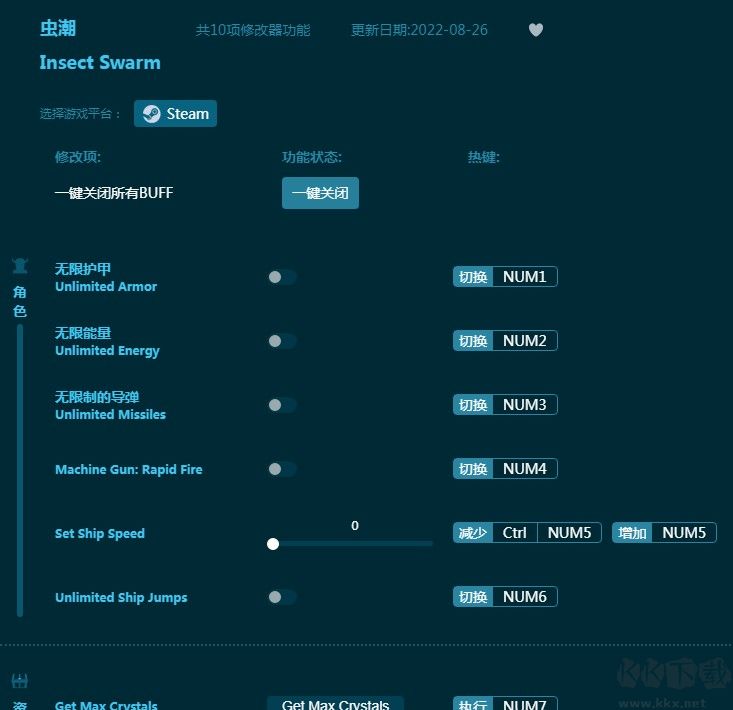Click the ship speed value 0
The image size is (733, 710).
point(355,525)
